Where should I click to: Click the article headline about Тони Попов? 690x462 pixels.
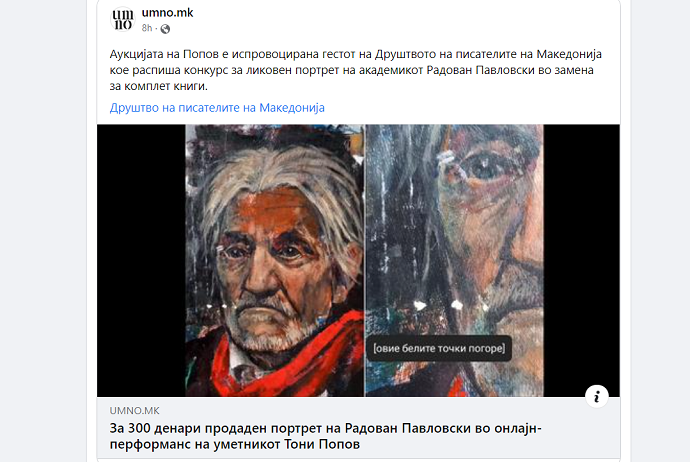coord(326,436)
